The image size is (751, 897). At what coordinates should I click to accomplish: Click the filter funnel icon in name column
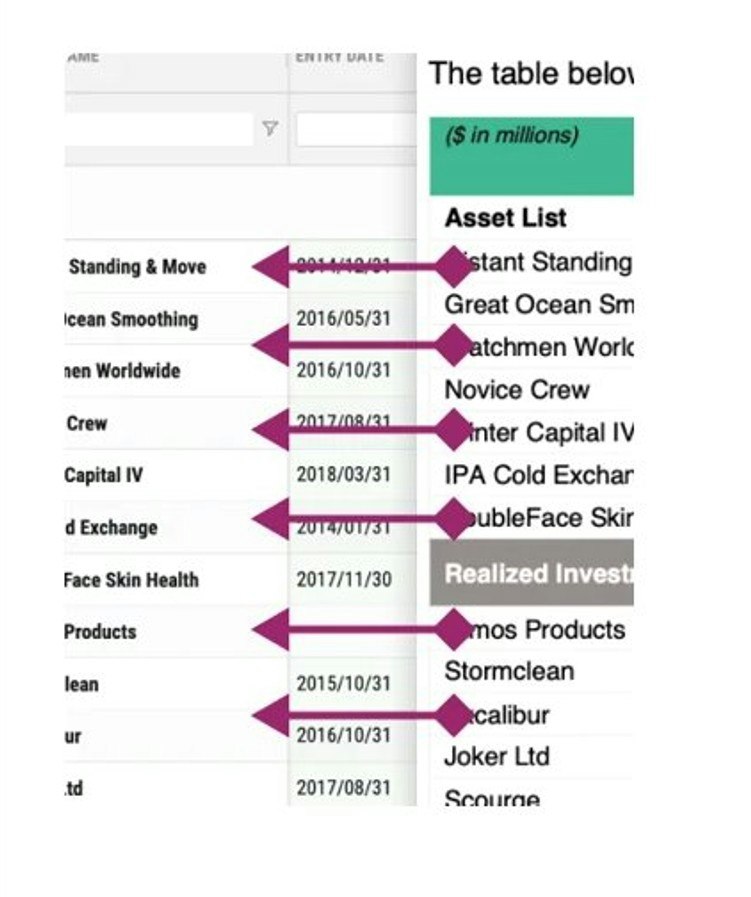pyautogui.click(x=270, y=128)
